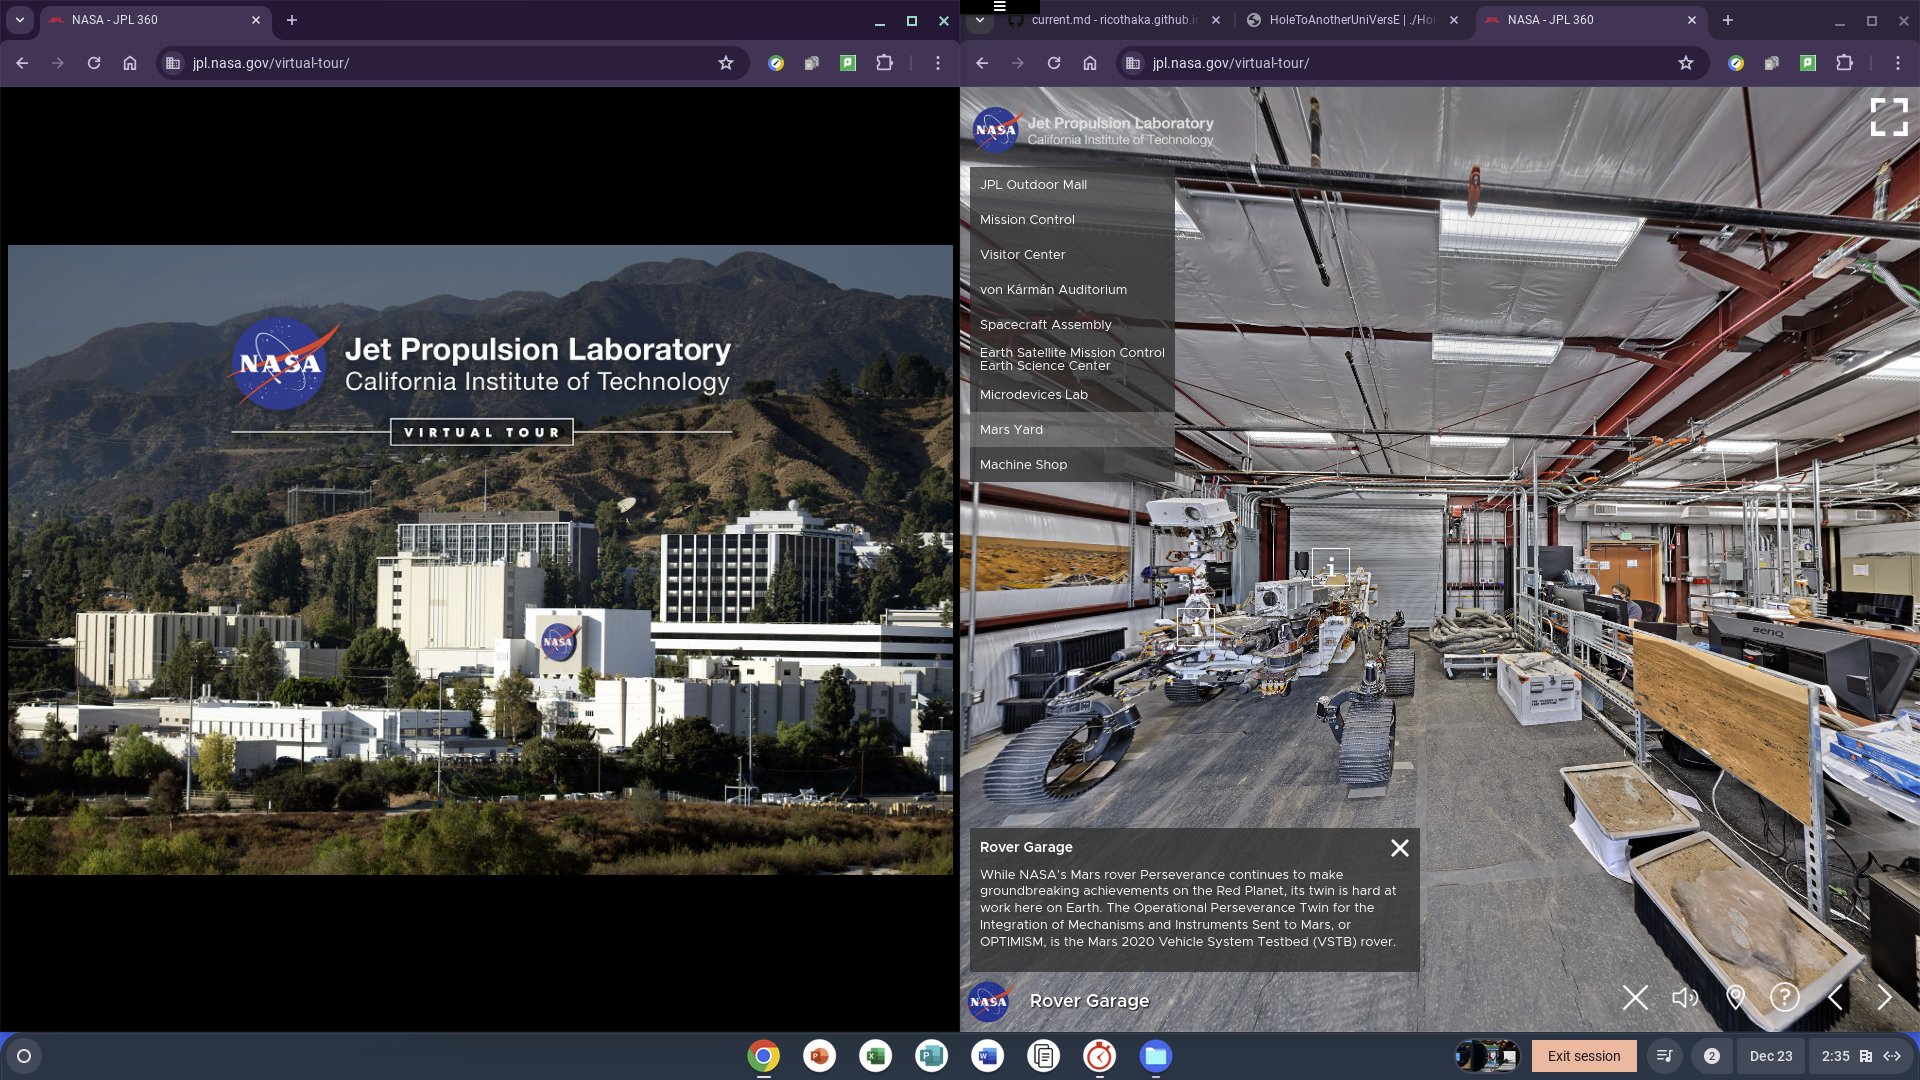Select Visitor Center from the tour menu

(x=1072, y=255)
